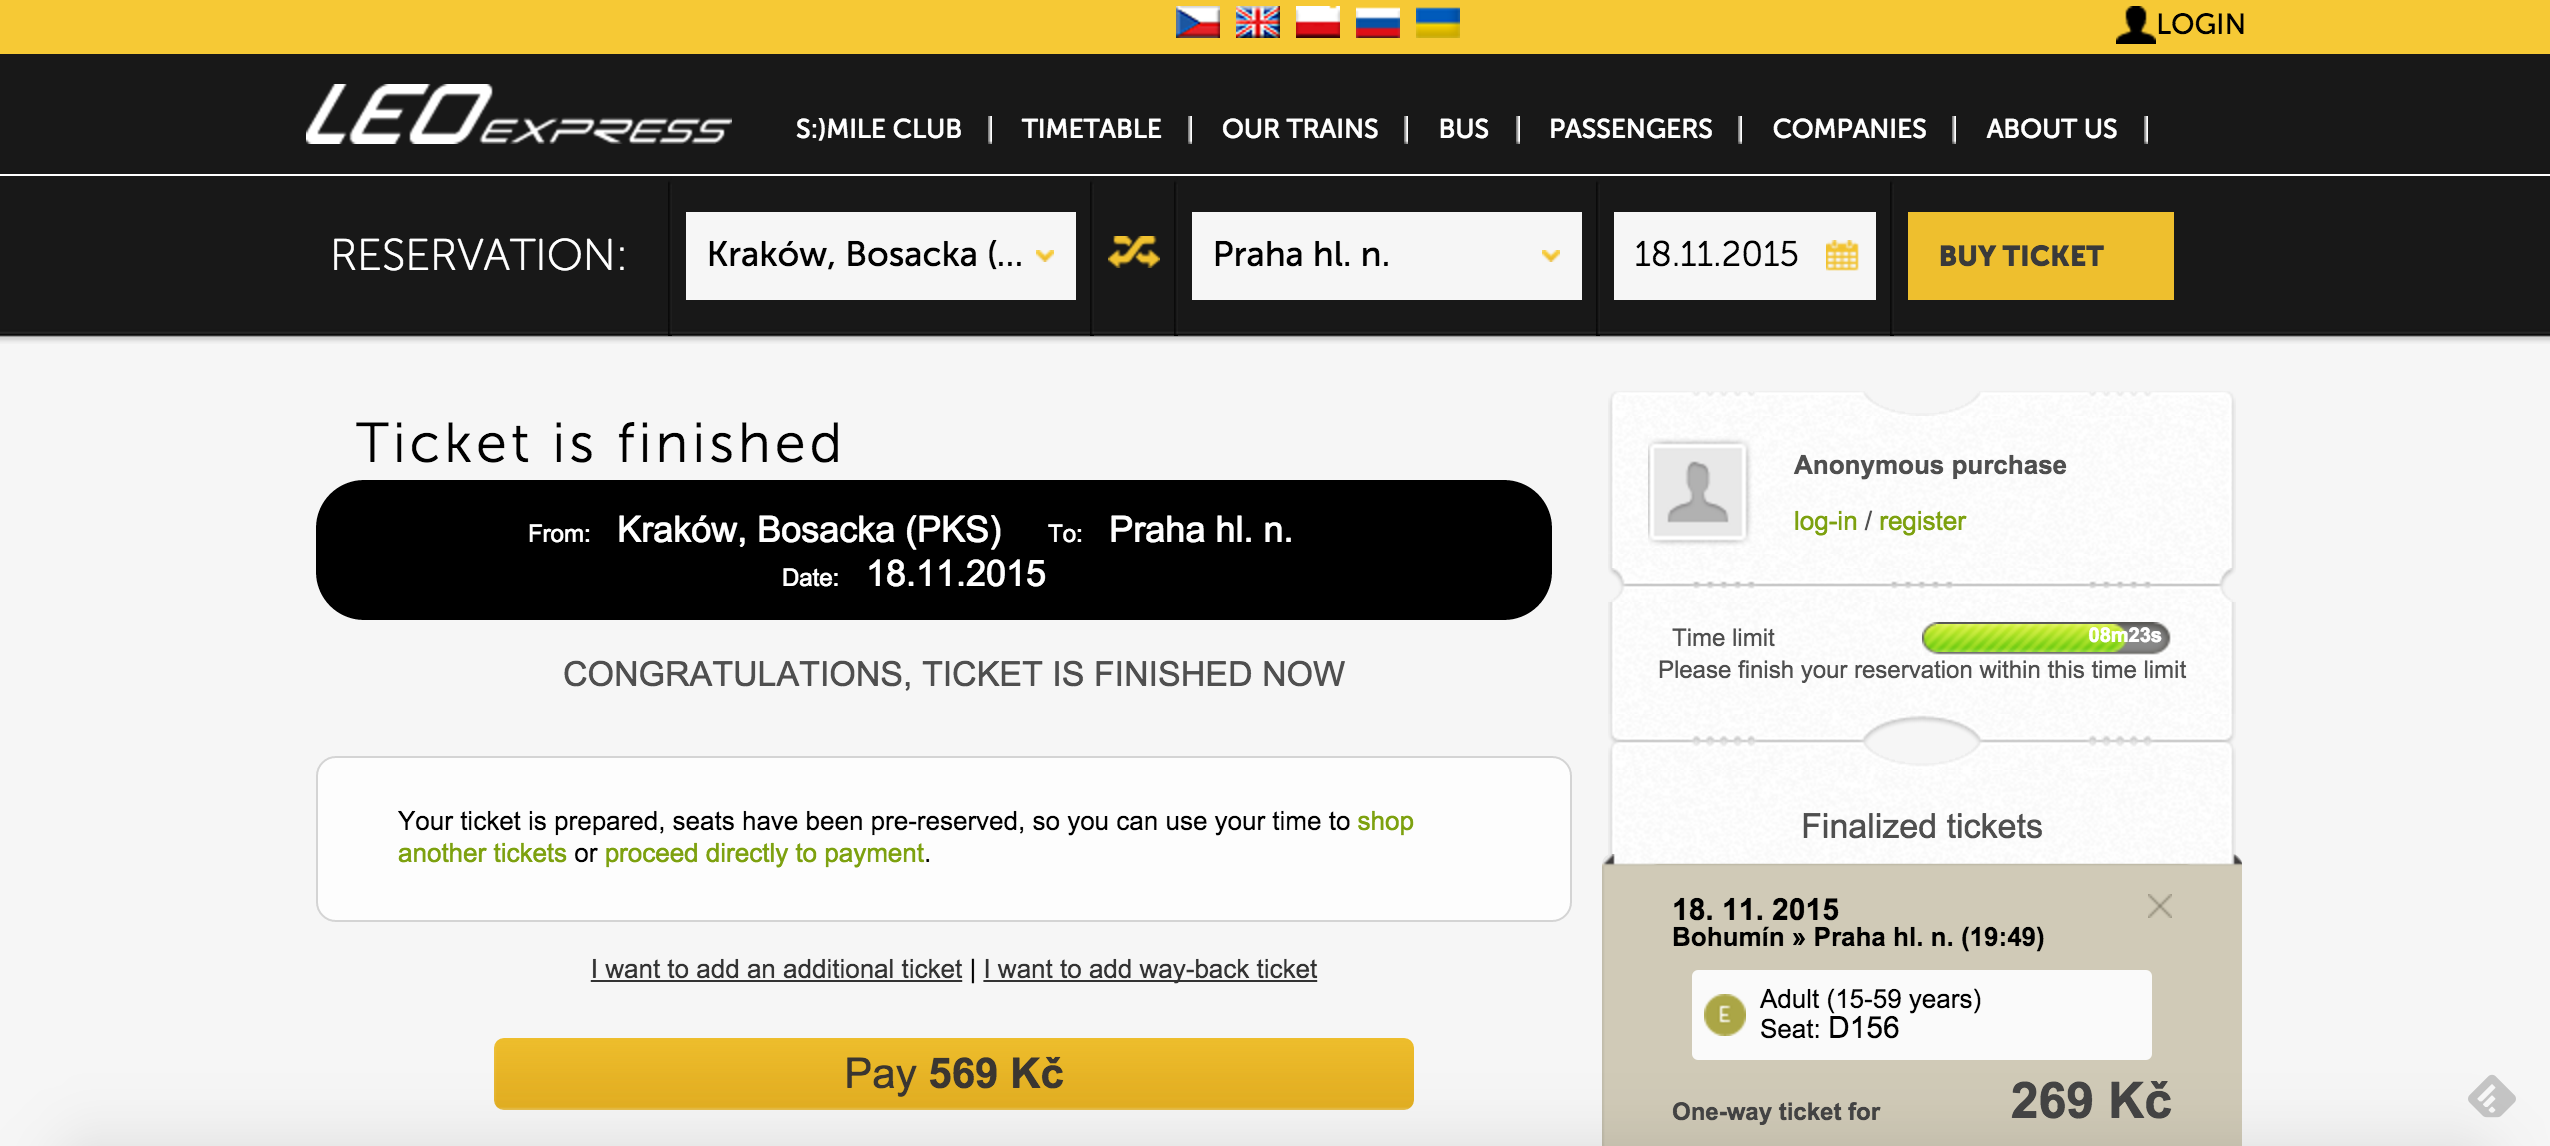
Task: Select the British flag for English
Action: pos(1257,22)
